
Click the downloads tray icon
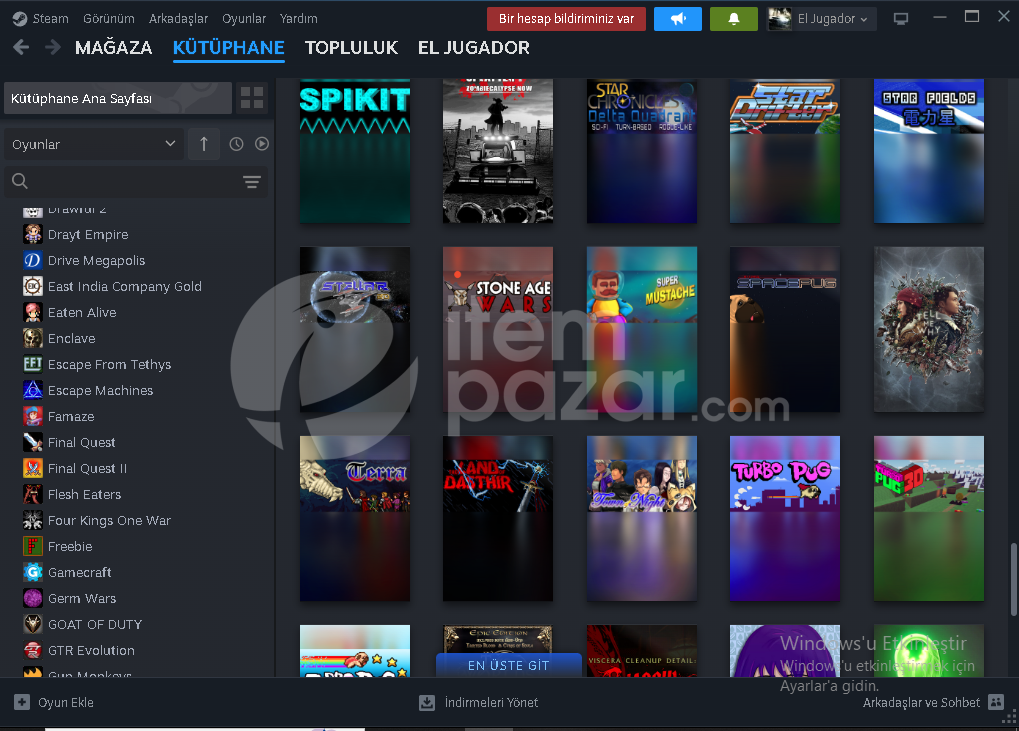[x=427, y=702]
